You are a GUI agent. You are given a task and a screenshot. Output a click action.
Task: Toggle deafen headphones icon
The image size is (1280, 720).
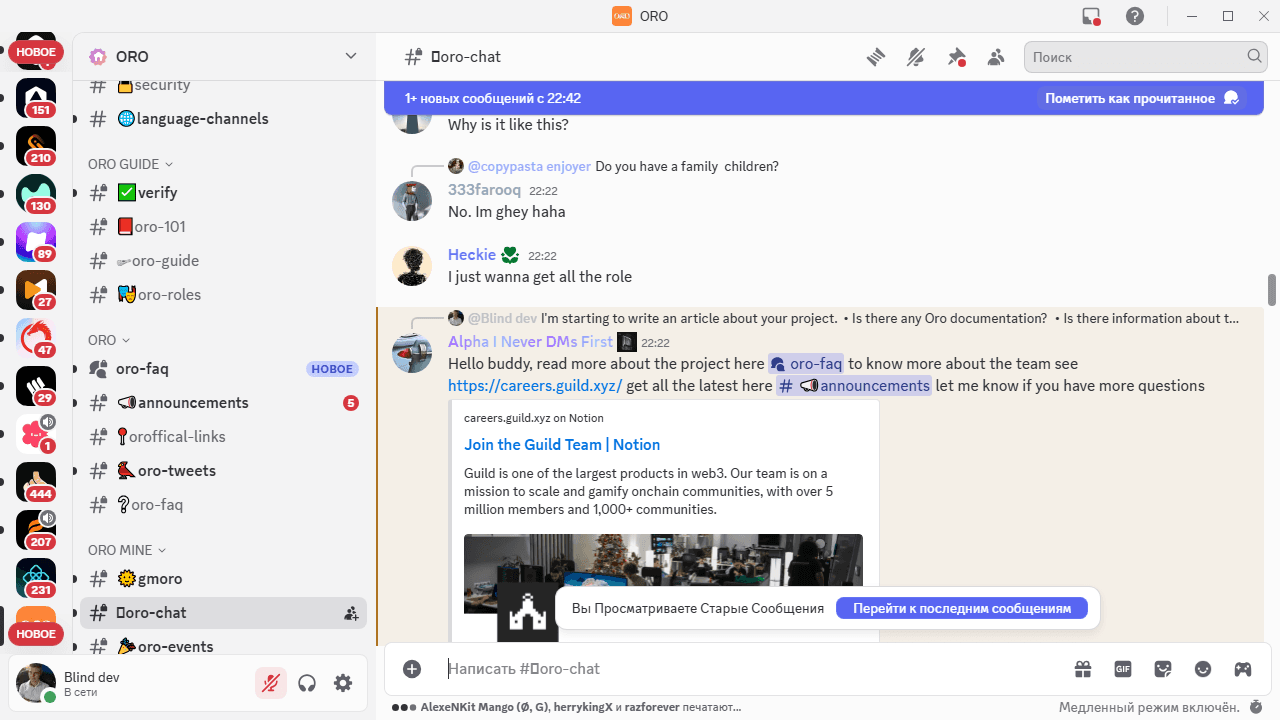click(307, 683)
